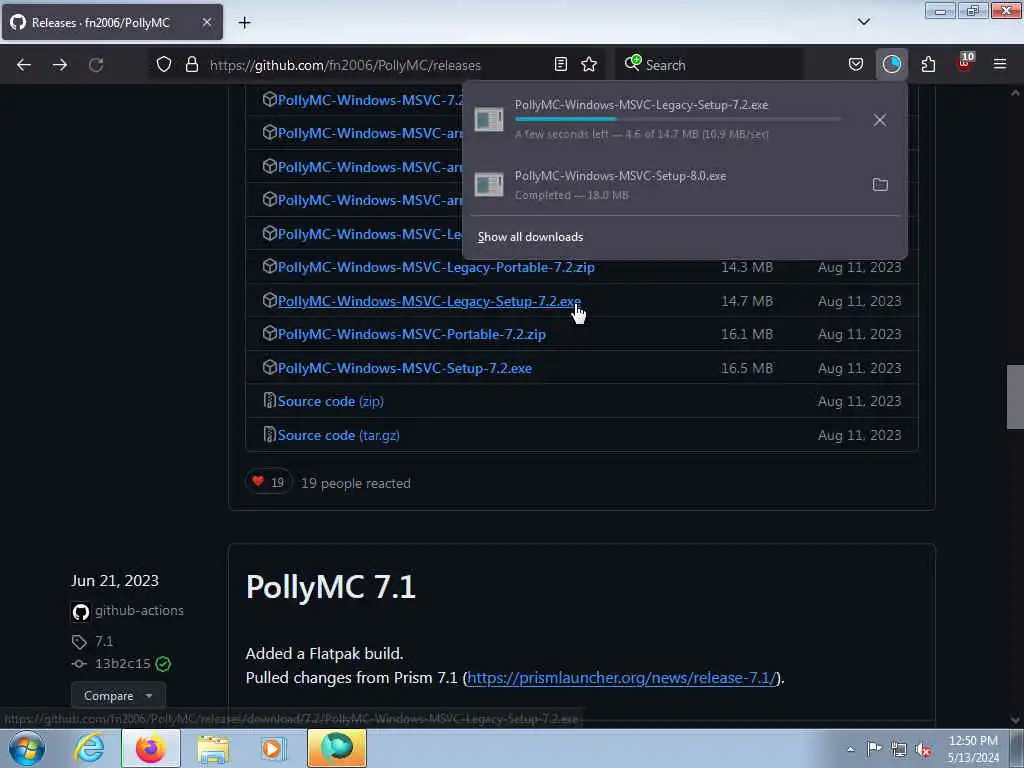Click the site padlock security icon
This screenshot has width=1024, height=768.
coord(191,65)
